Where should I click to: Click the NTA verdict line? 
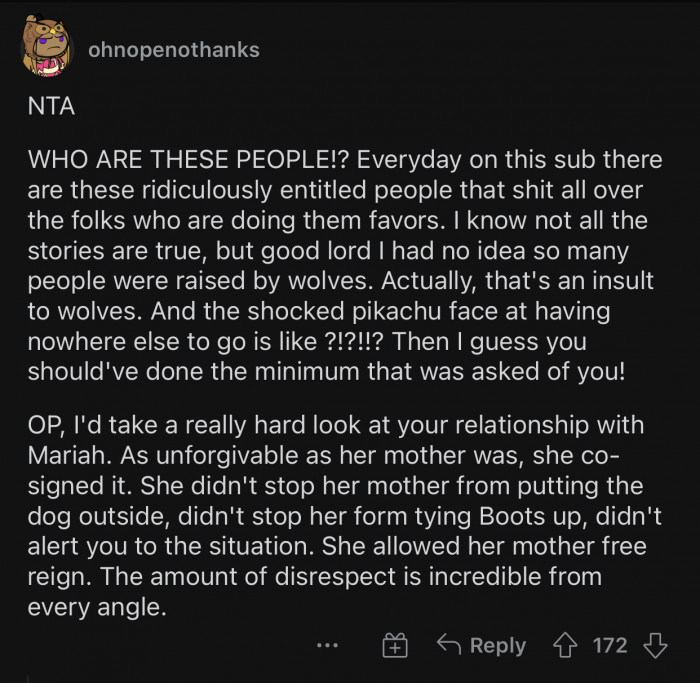coord(51,107)
